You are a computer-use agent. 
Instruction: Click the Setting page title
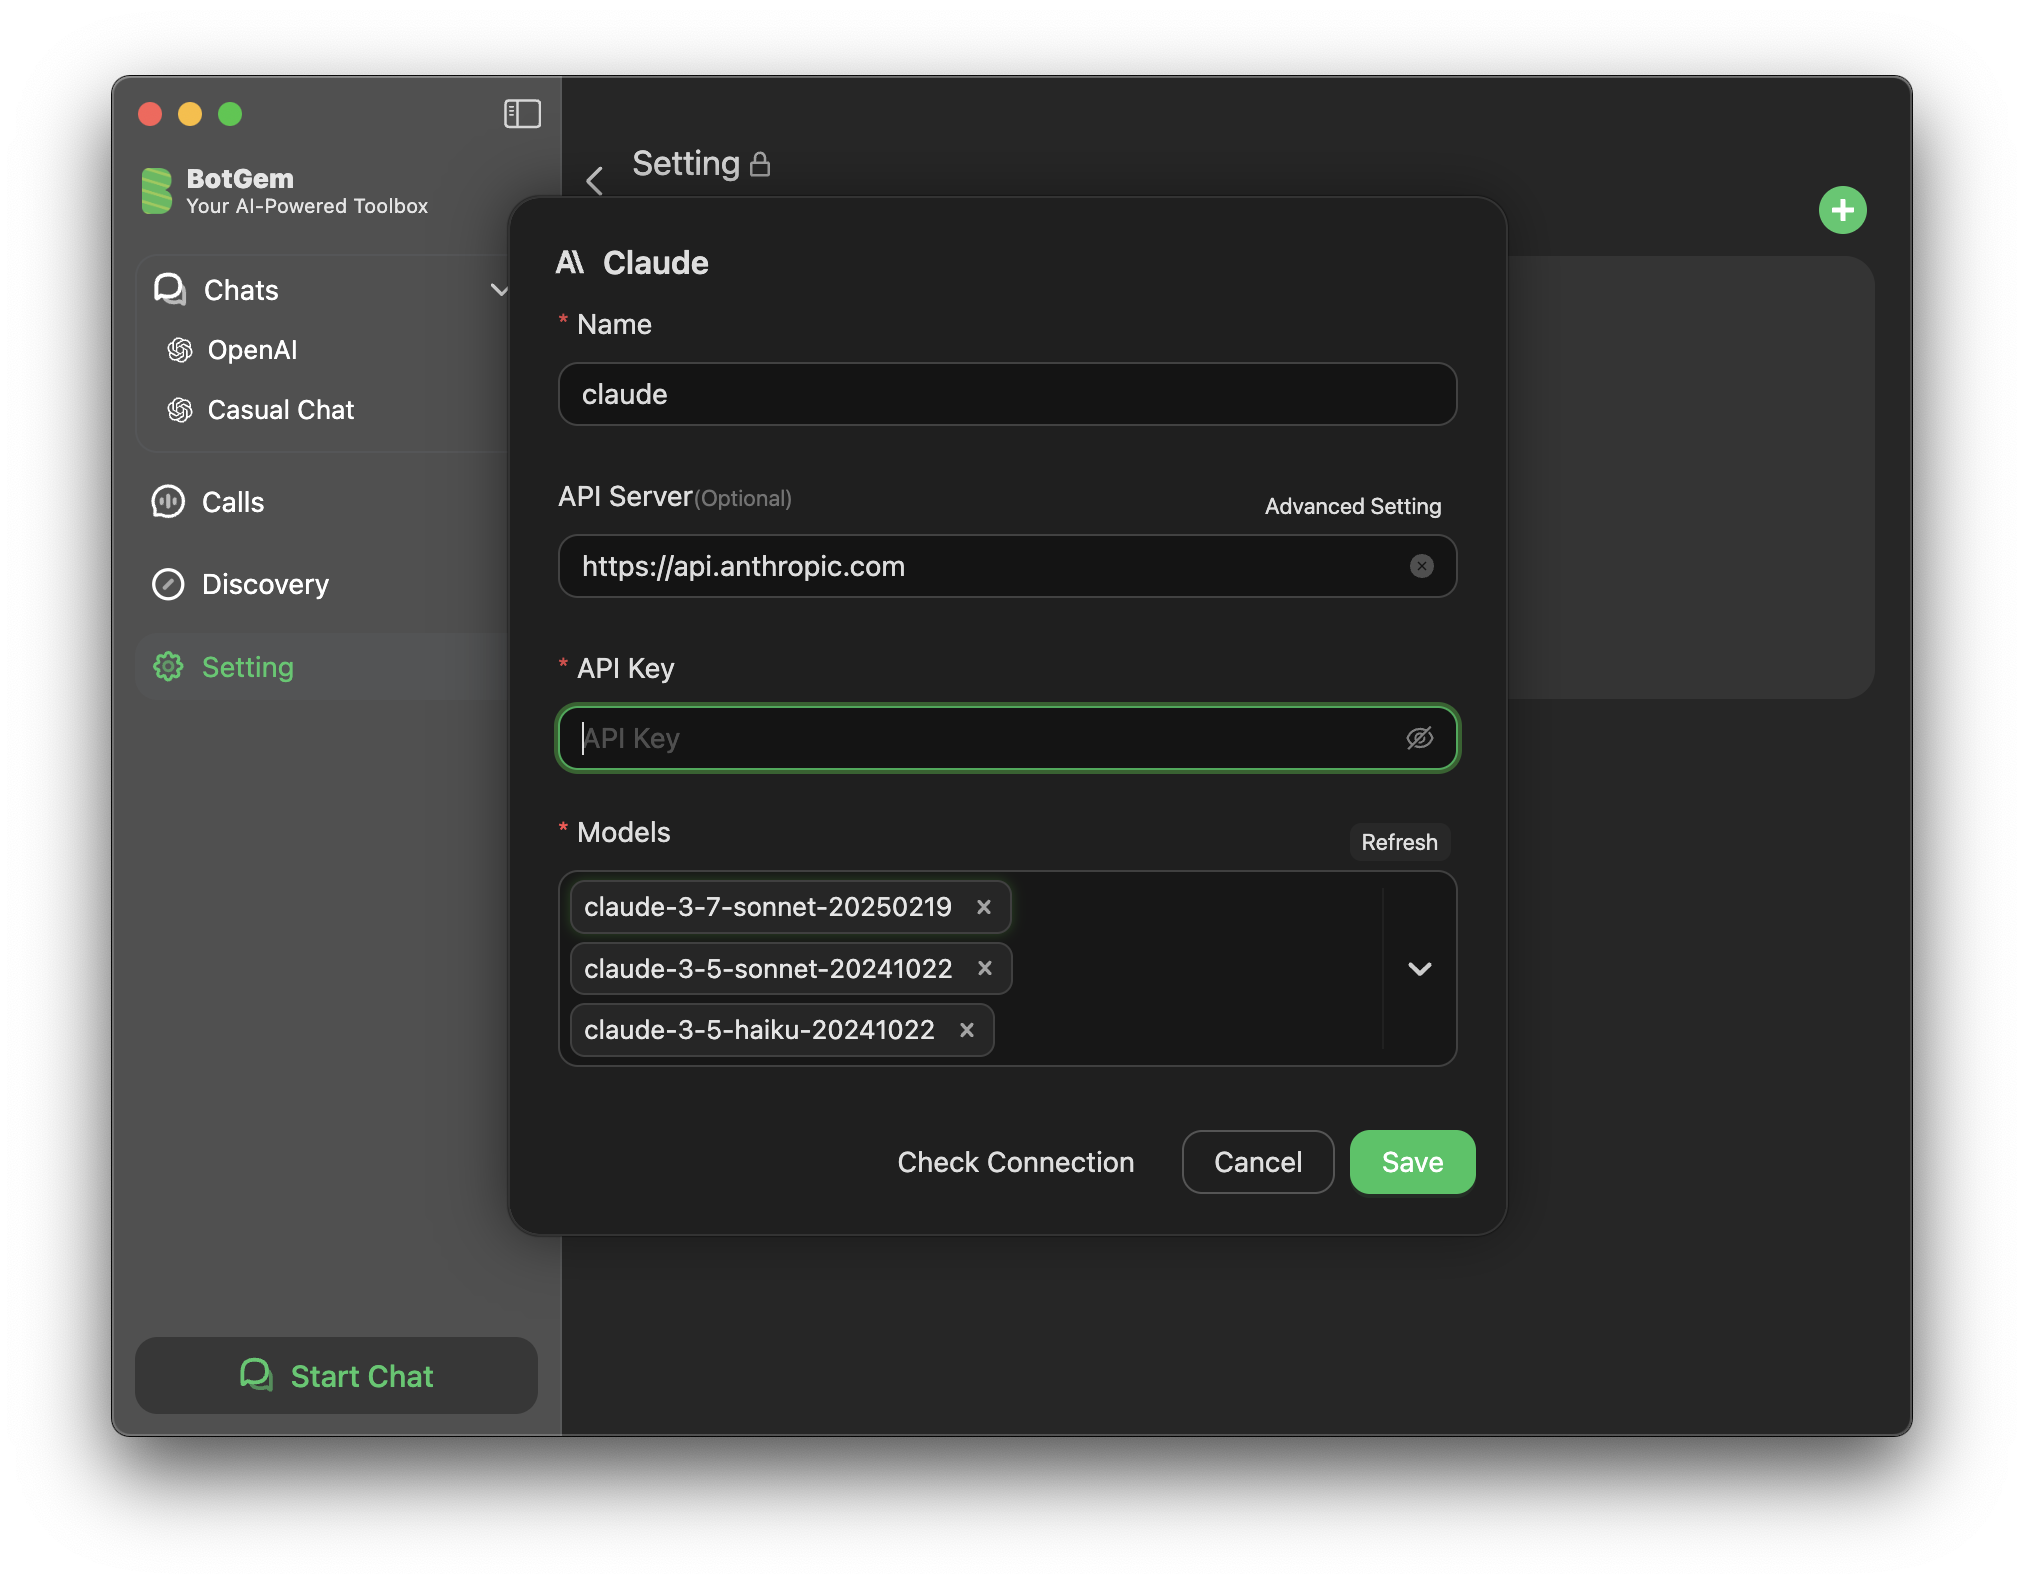click(686, 163)
